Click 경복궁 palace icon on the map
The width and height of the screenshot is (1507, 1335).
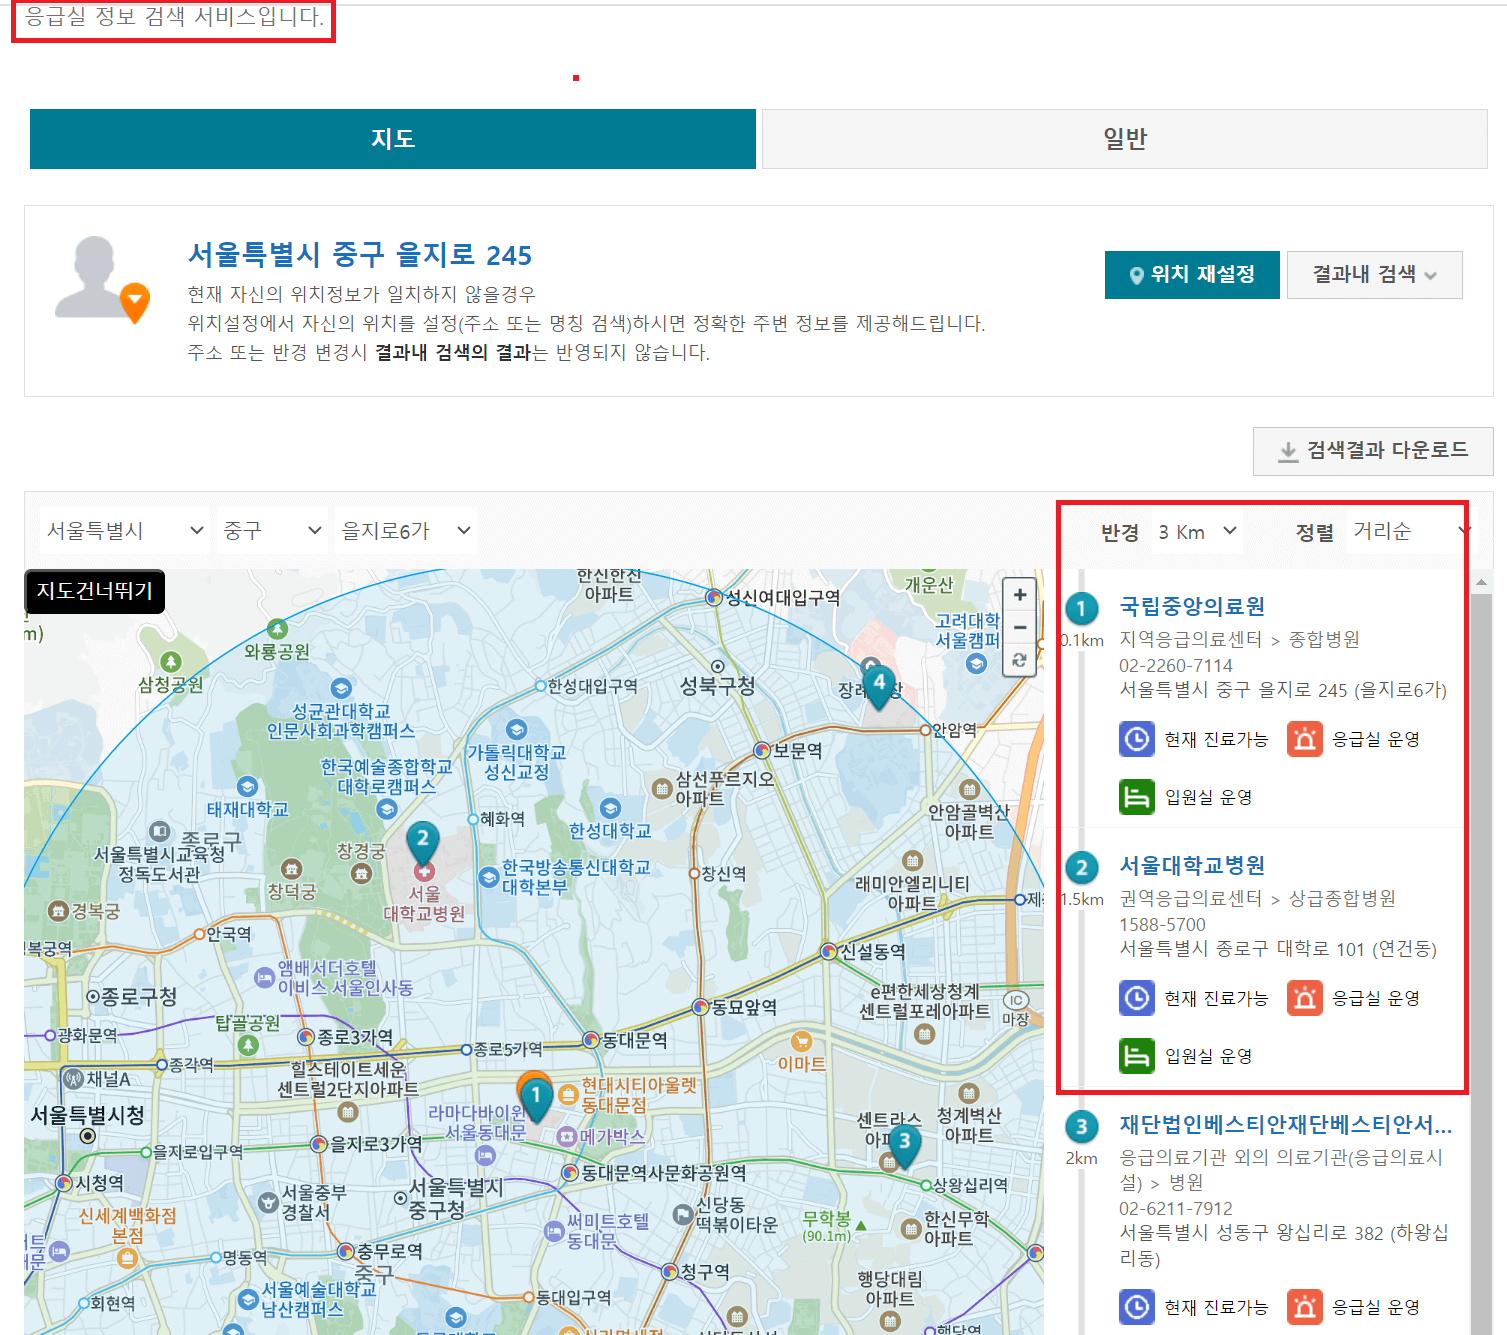(x=58, y=911)
